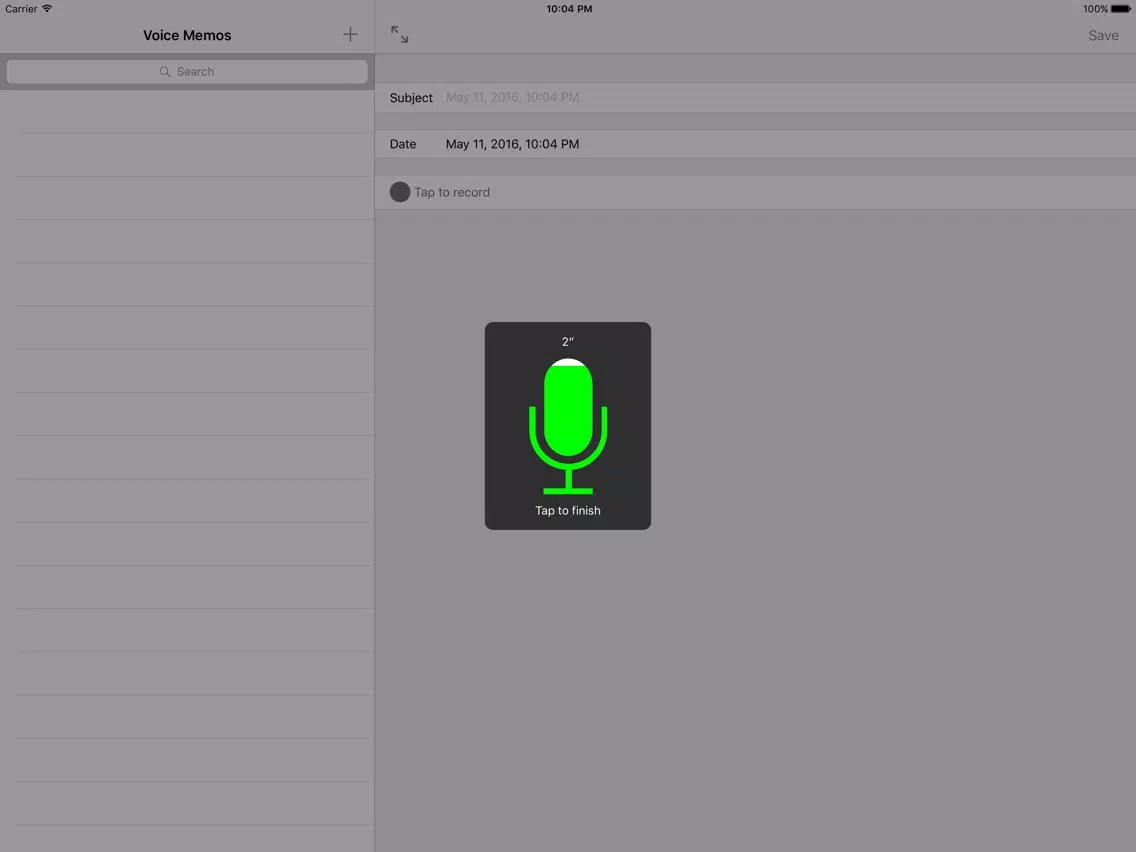Screen dimensions: 1136x852
Task: Click the Date label
Action: (x=403, y=144)
